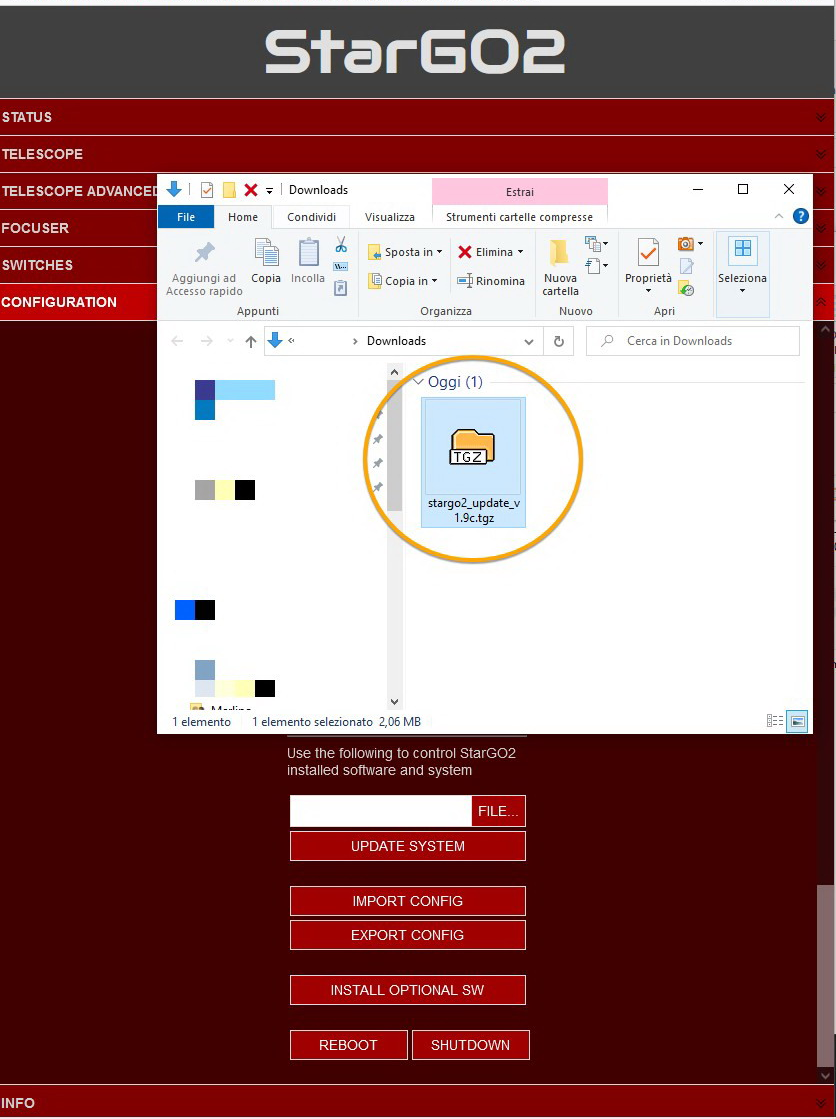Click the paste shortcut icon in Appunti
This screenshot has height=1119, width=836.
(x=341, y=288)
